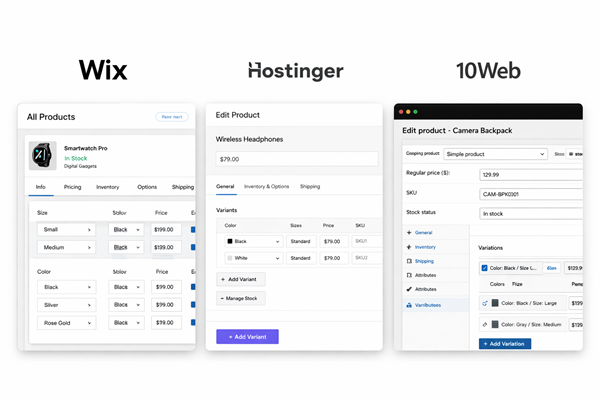Image resolution: width=600 pixels, height=400 pixels.
Task: Click the Wix logo
Action: (x=103, y=70)
